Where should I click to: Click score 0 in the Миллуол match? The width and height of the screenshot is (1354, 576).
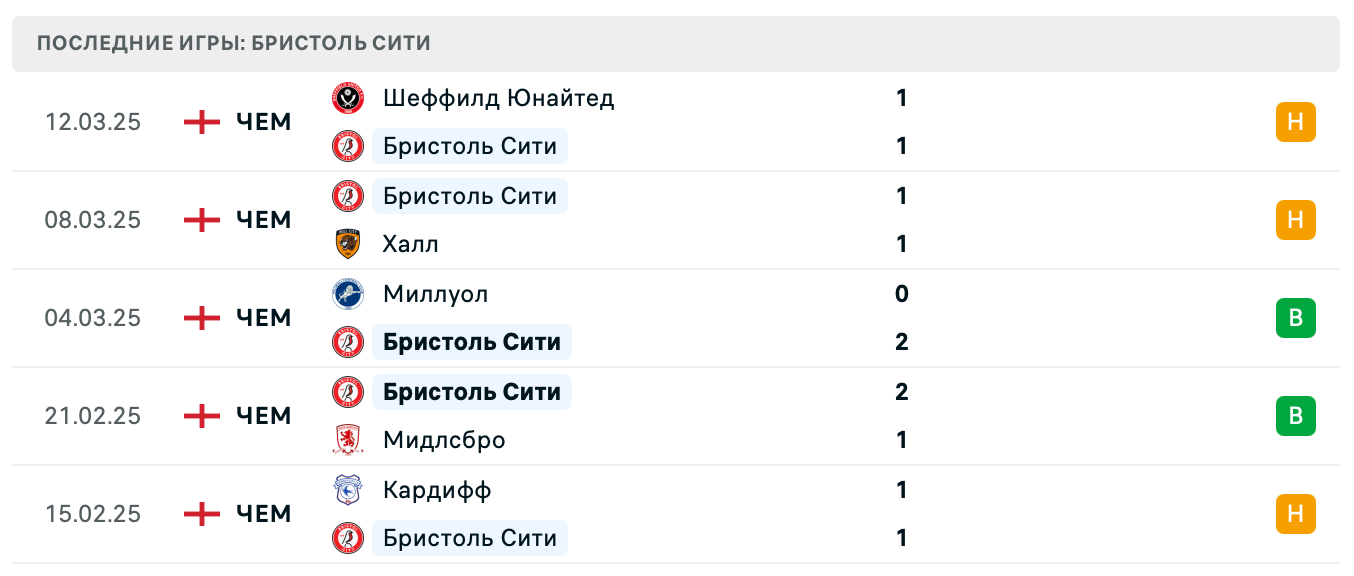click(902, 294)
